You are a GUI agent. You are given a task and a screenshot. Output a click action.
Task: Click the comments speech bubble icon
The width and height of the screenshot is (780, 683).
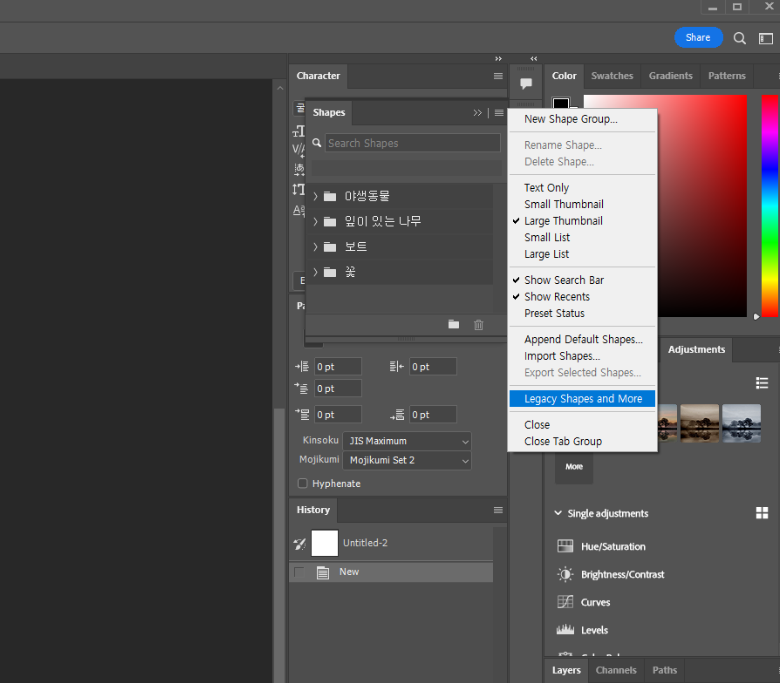526,83
